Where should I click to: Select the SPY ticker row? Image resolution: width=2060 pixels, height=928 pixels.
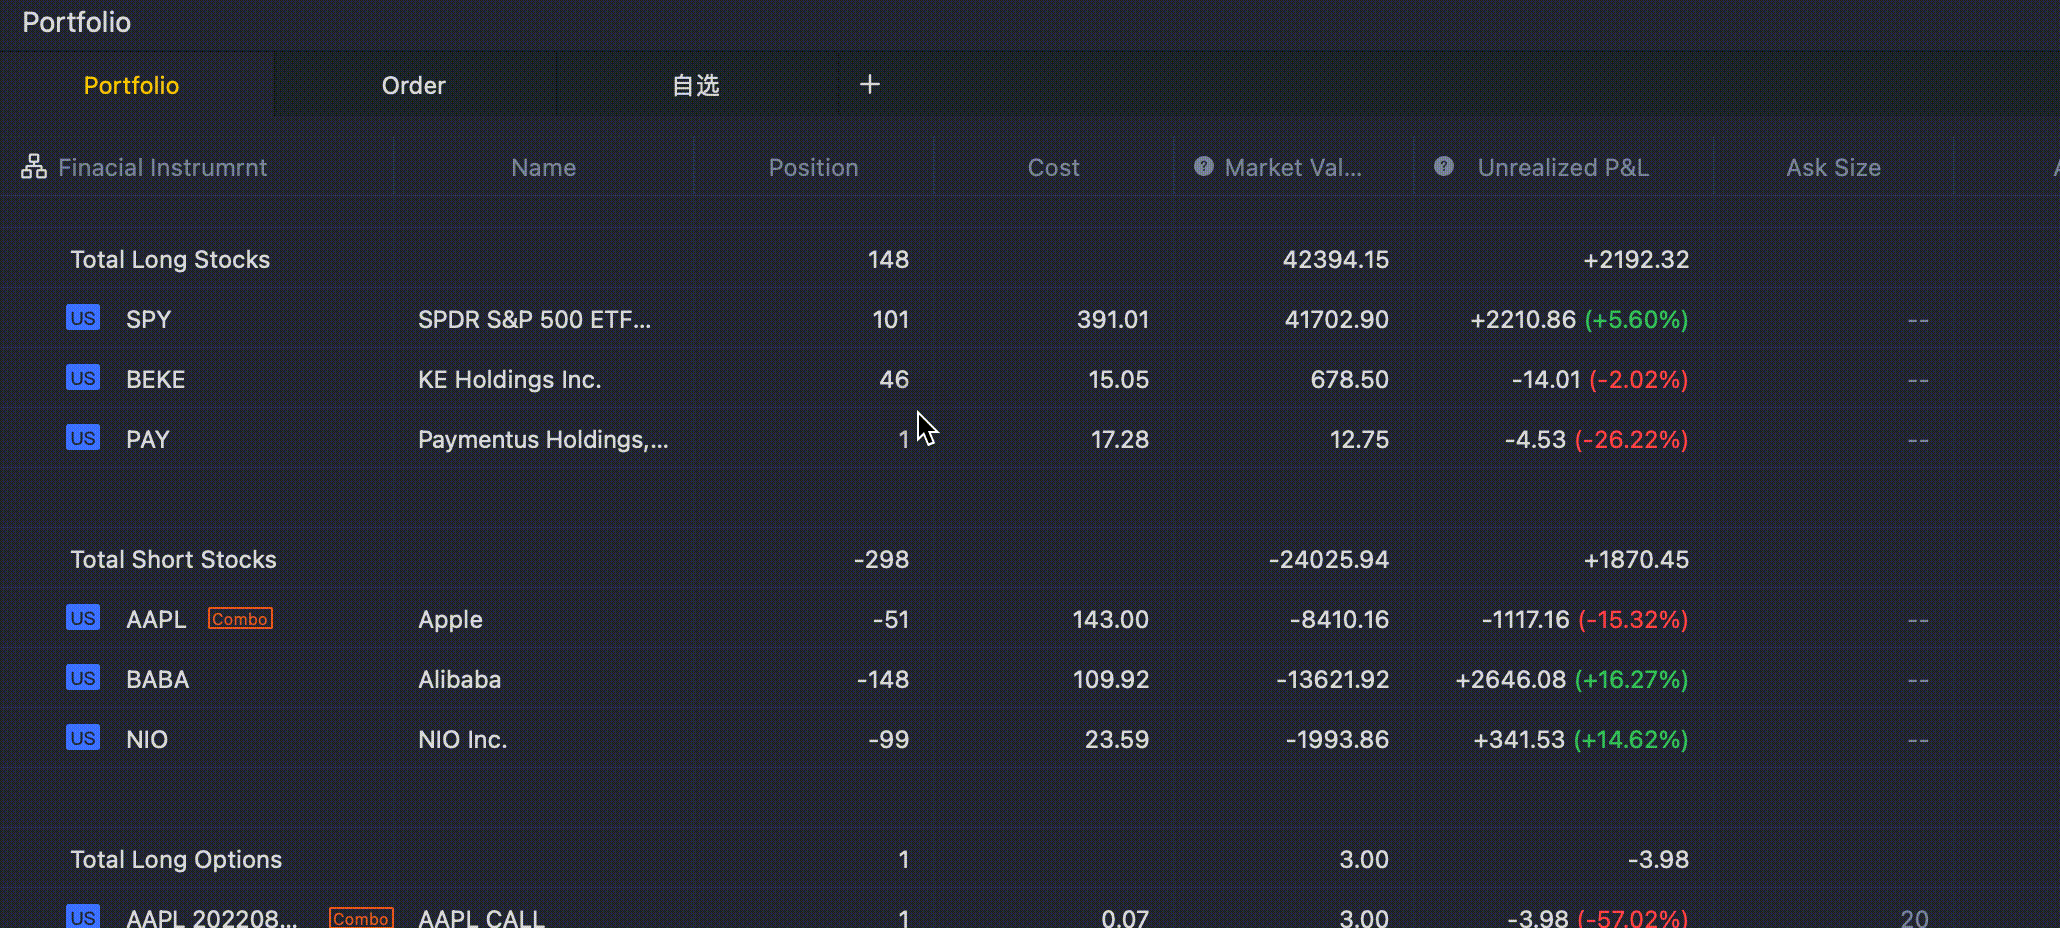coord(148,319)
